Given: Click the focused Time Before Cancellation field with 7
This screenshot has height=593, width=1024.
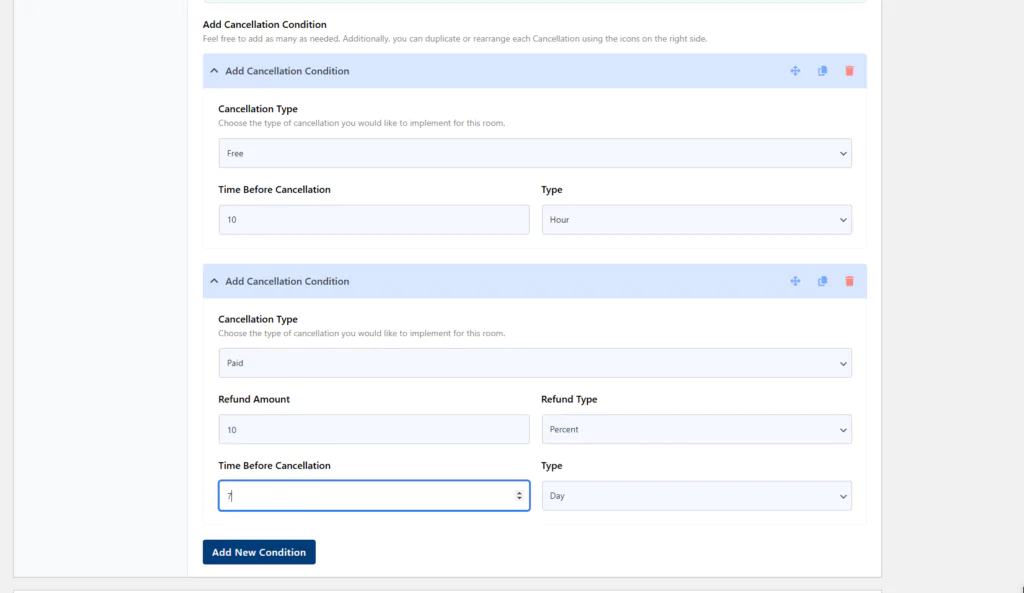Looking at the screenshot, I should point(374,496).
